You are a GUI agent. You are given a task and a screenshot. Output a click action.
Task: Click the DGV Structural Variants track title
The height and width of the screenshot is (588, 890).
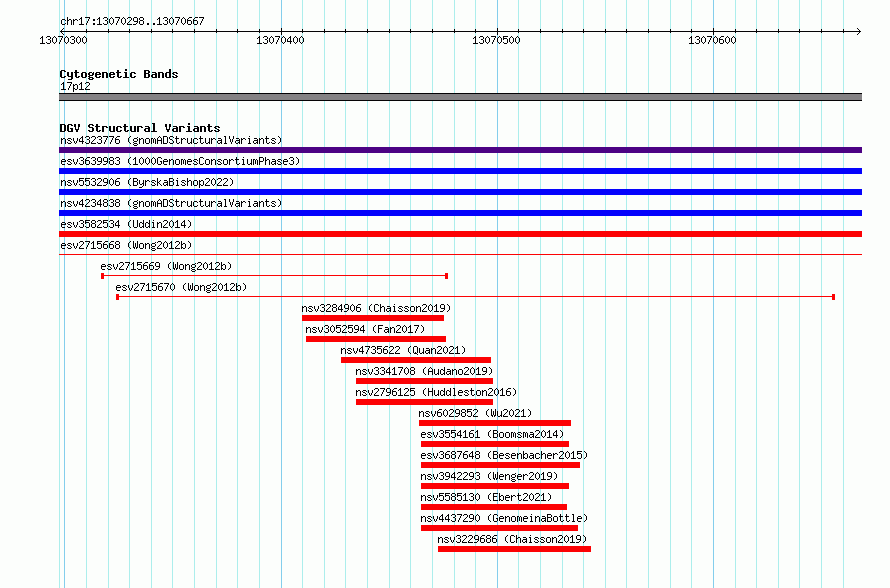(x=140, y=128)
